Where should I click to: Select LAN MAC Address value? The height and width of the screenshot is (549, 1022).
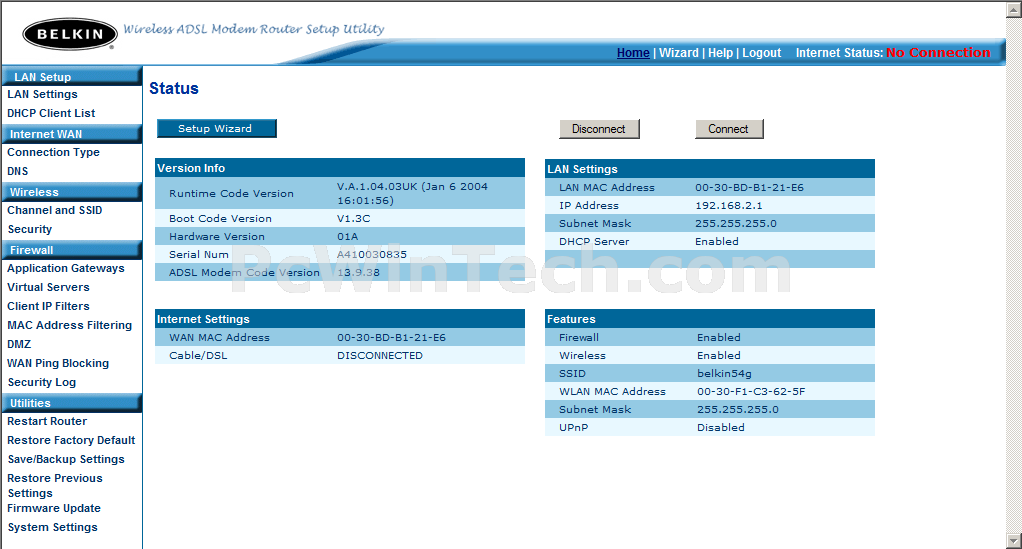click(750, 187)
